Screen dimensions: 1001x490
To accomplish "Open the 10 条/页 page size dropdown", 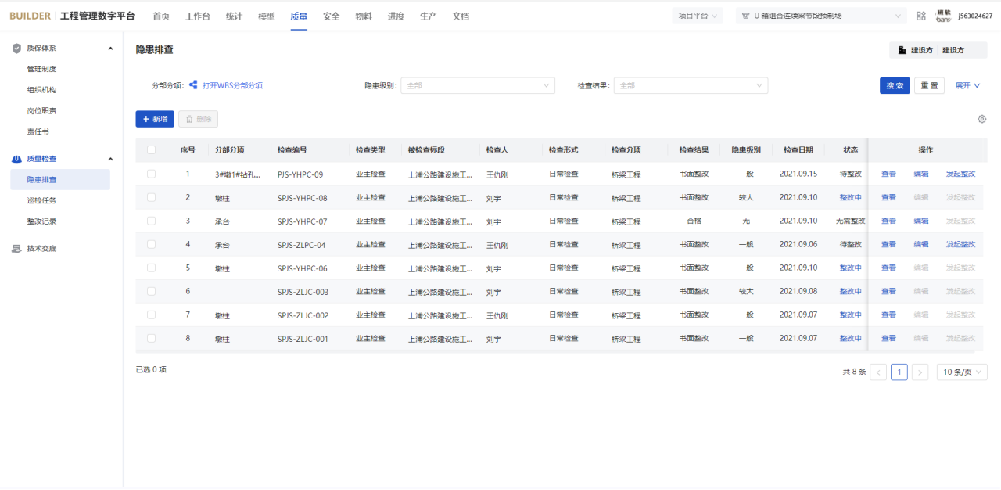I will (962, 372).
